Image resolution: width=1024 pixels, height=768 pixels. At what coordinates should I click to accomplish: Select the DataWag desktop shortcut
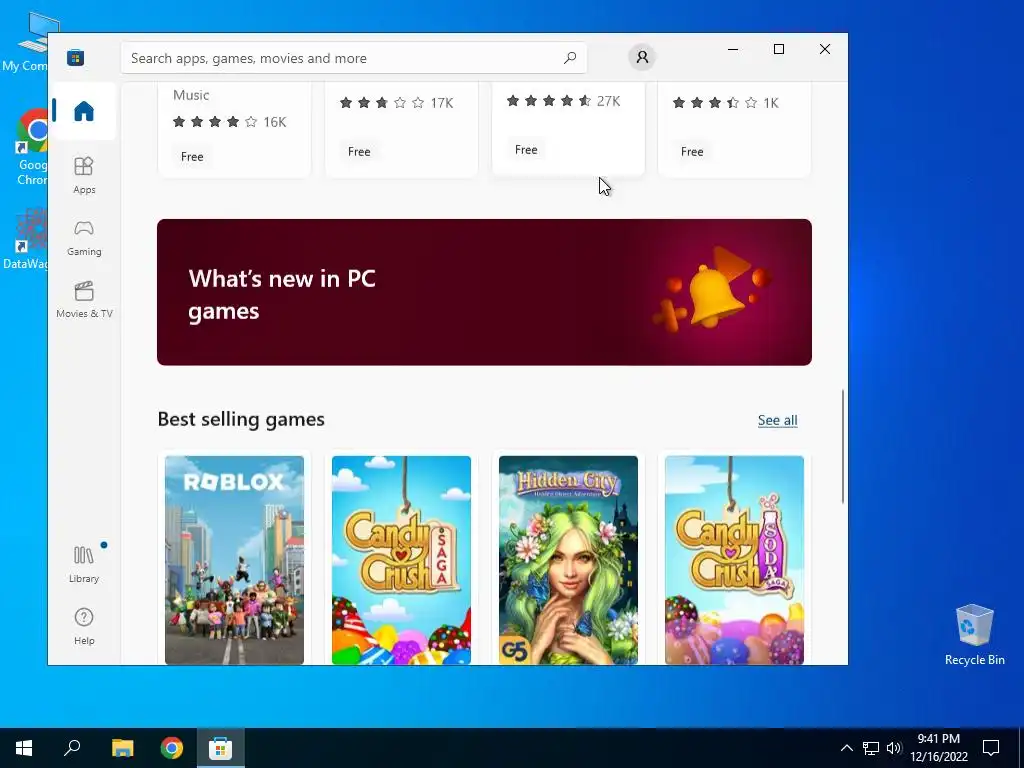click(25, 239)
